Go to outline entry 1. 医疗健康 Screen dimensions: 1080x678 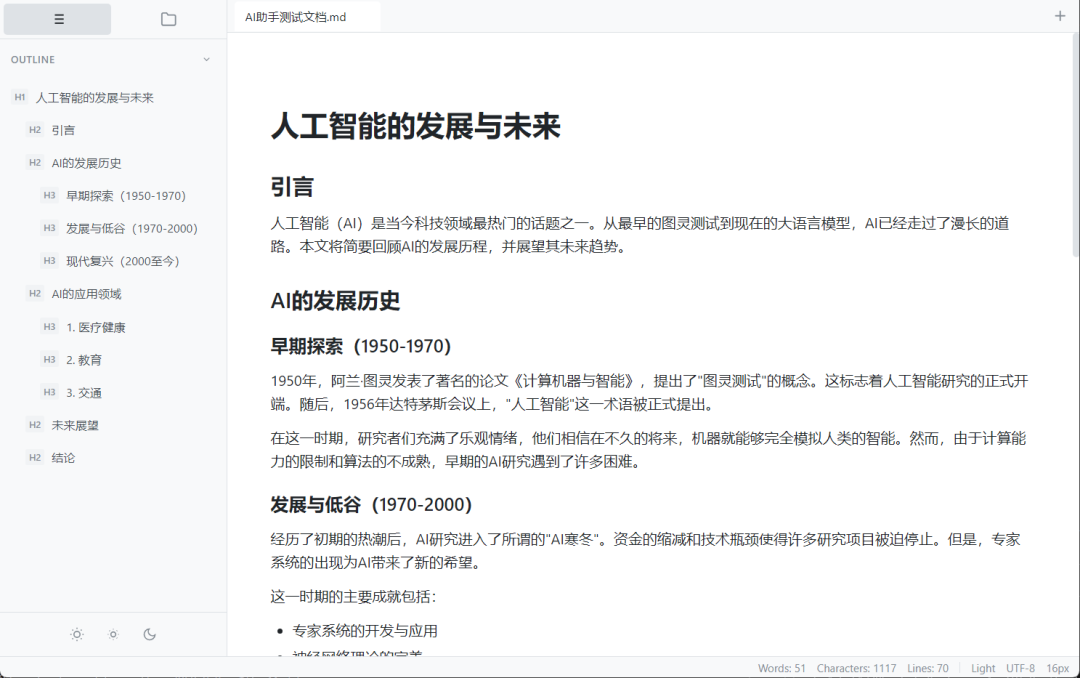tap(96, 327)
